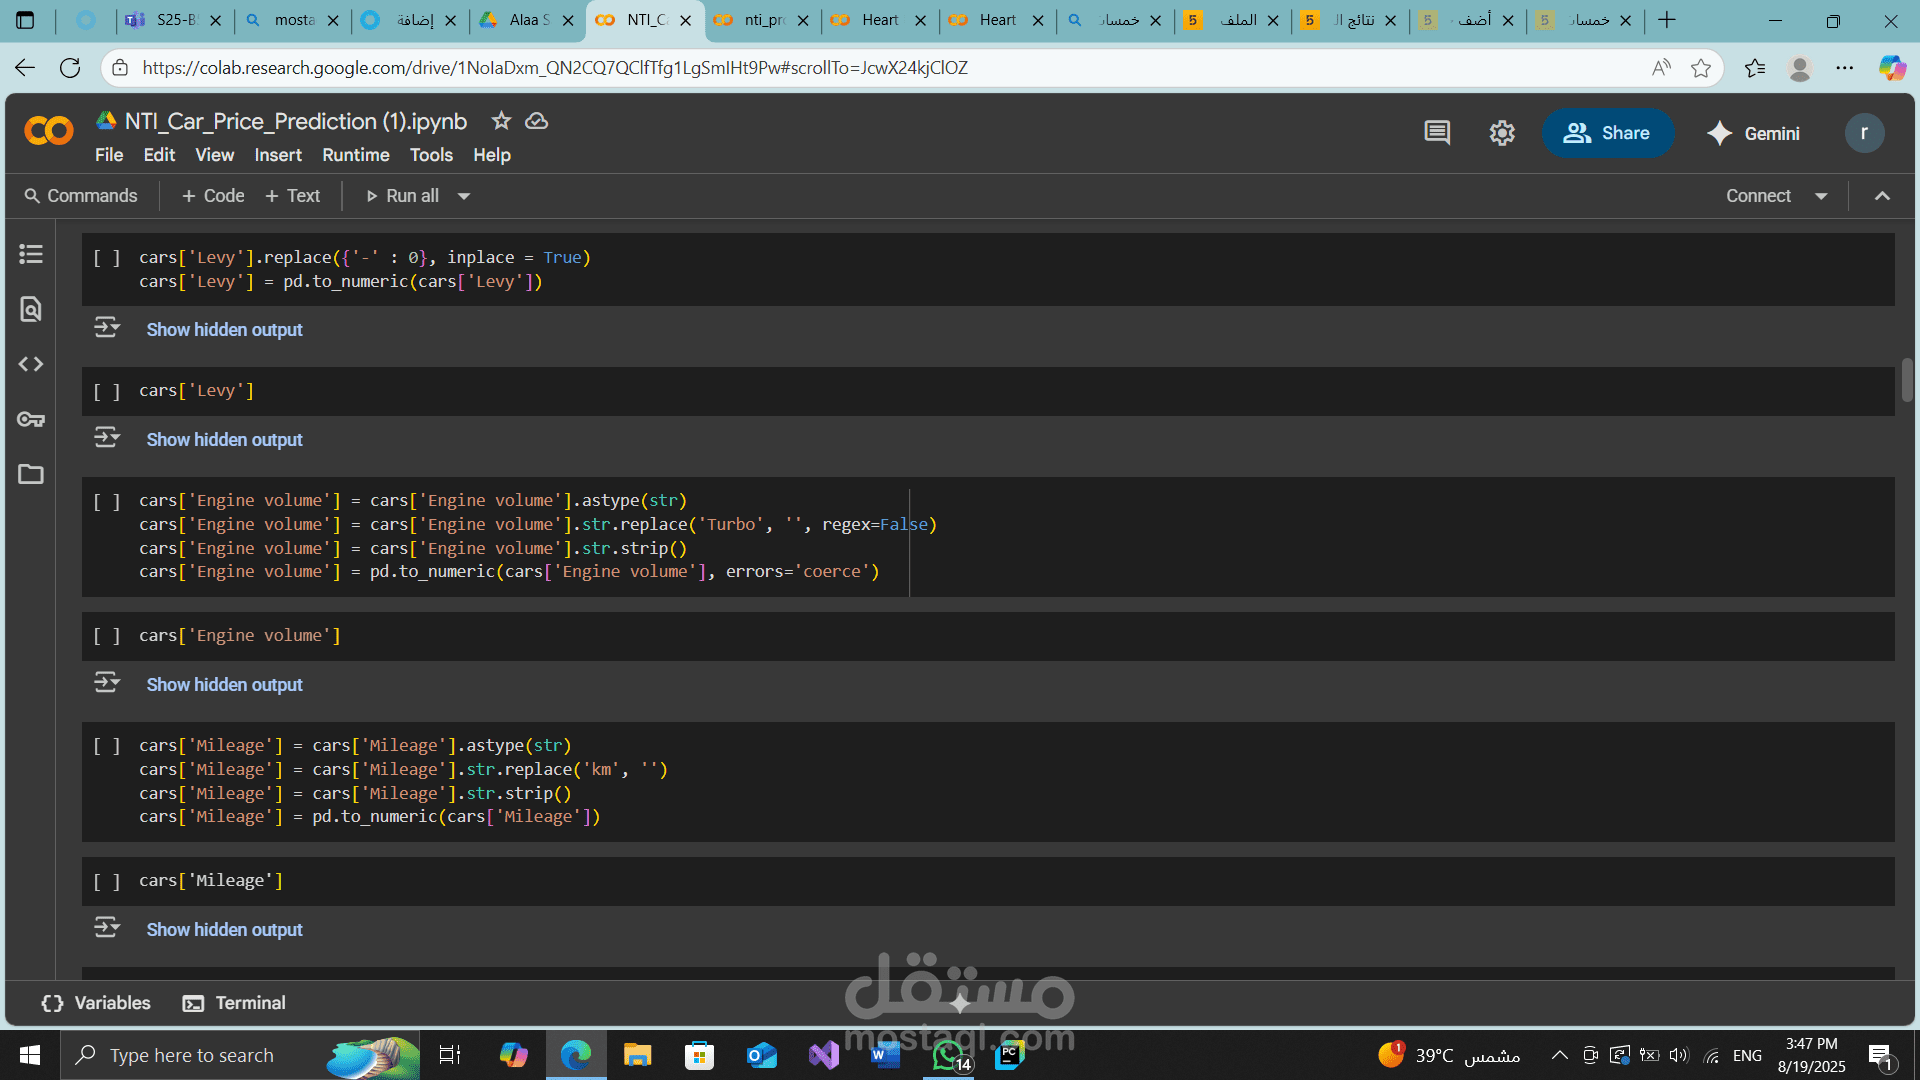Open the Tools menu
The height and width of the screenshot is (1080, 1920).
click(x=431, y=155)
